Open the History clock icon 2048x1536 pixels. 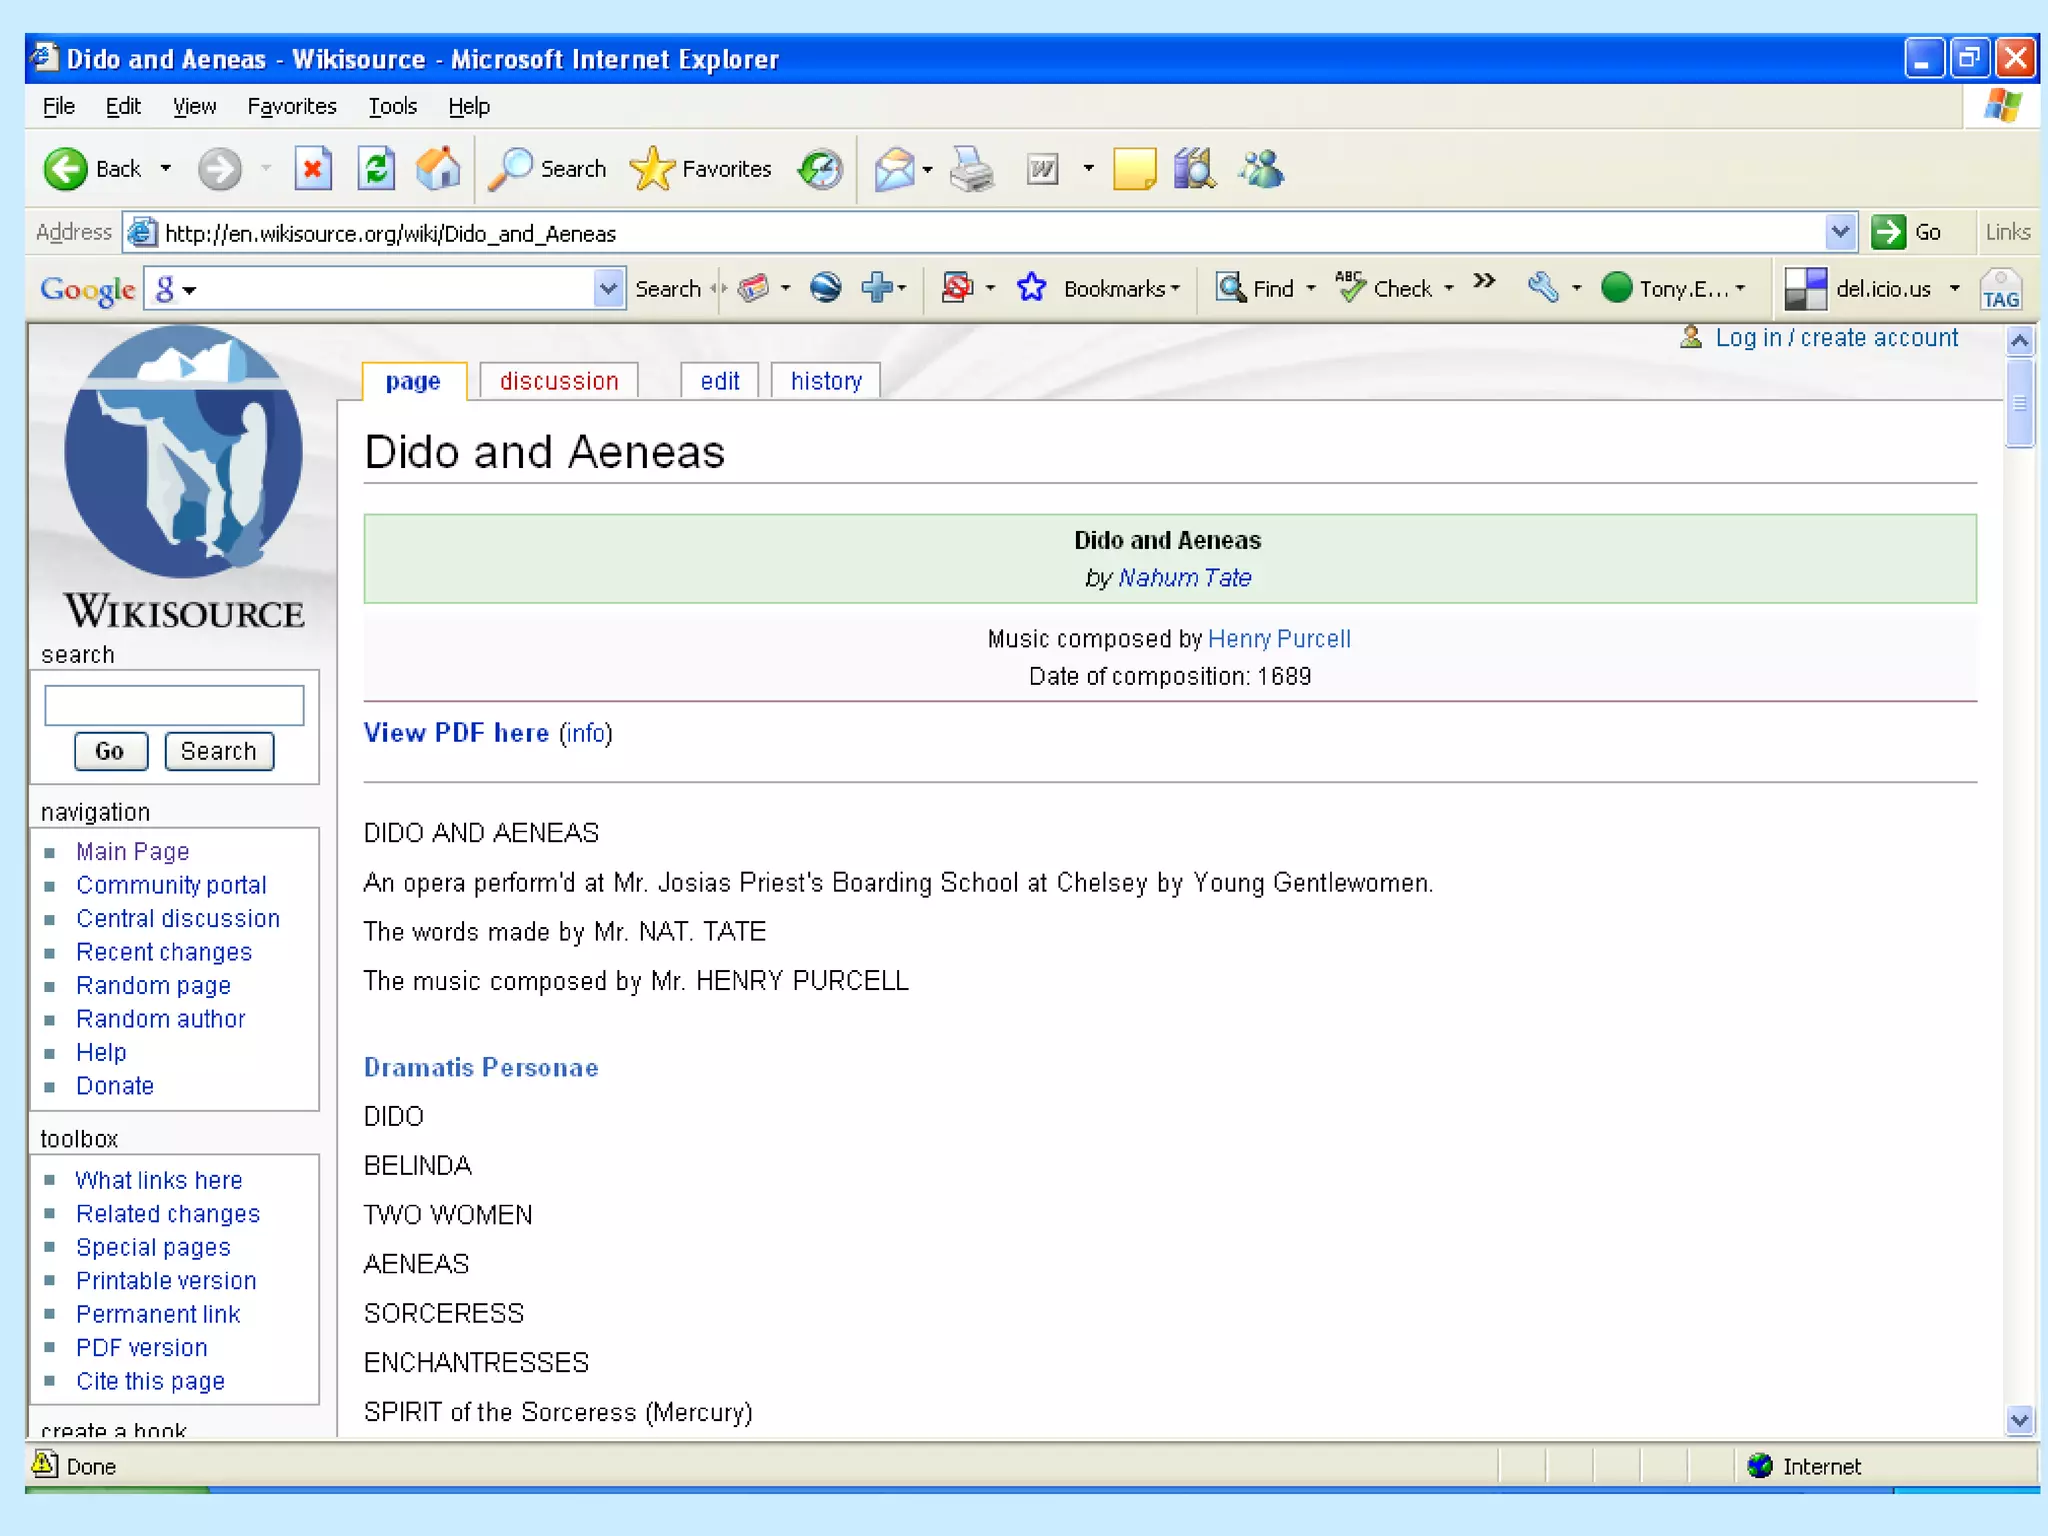pos(821,169)
